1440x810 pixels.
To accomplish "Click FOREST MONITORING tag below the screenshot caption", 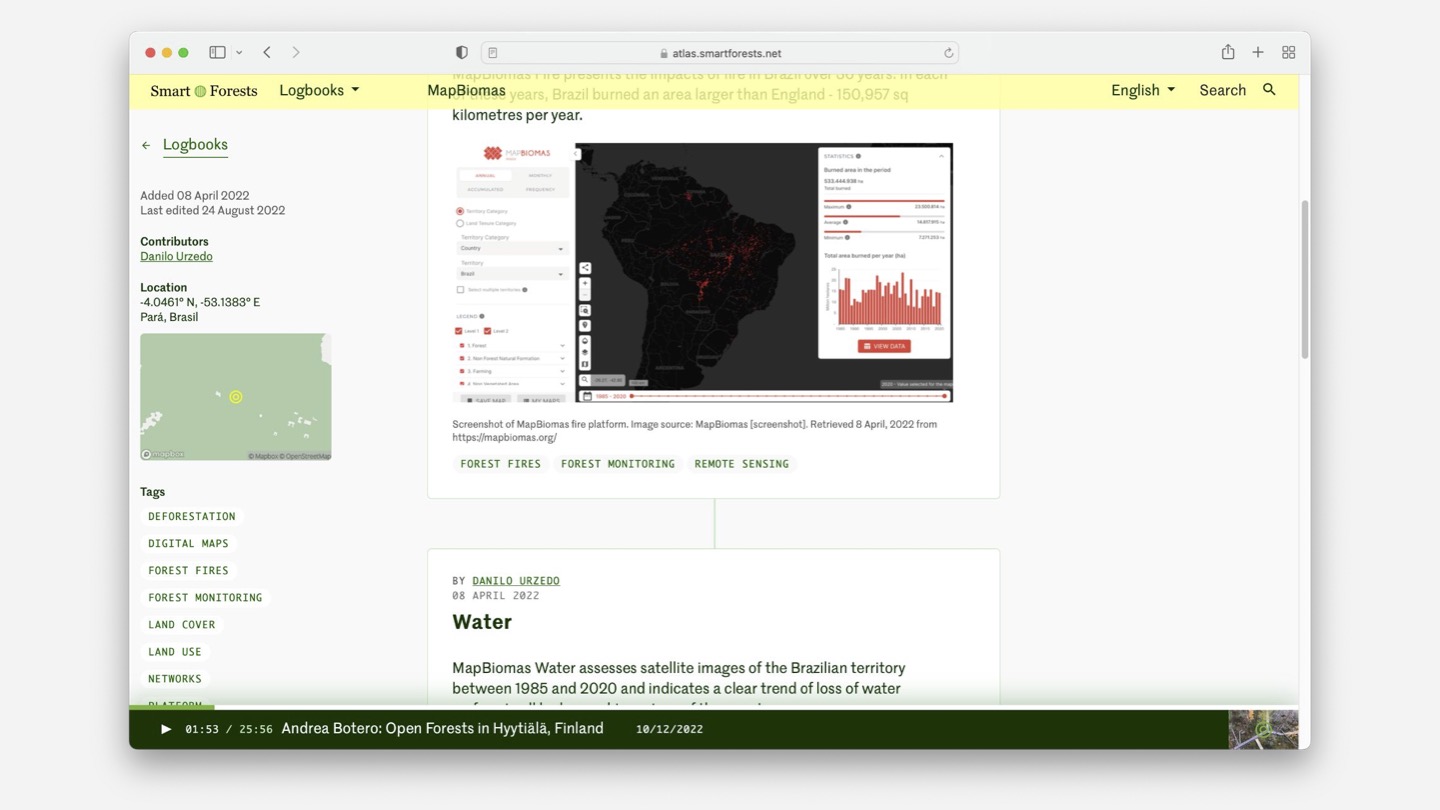I will (x=617, y=464).
